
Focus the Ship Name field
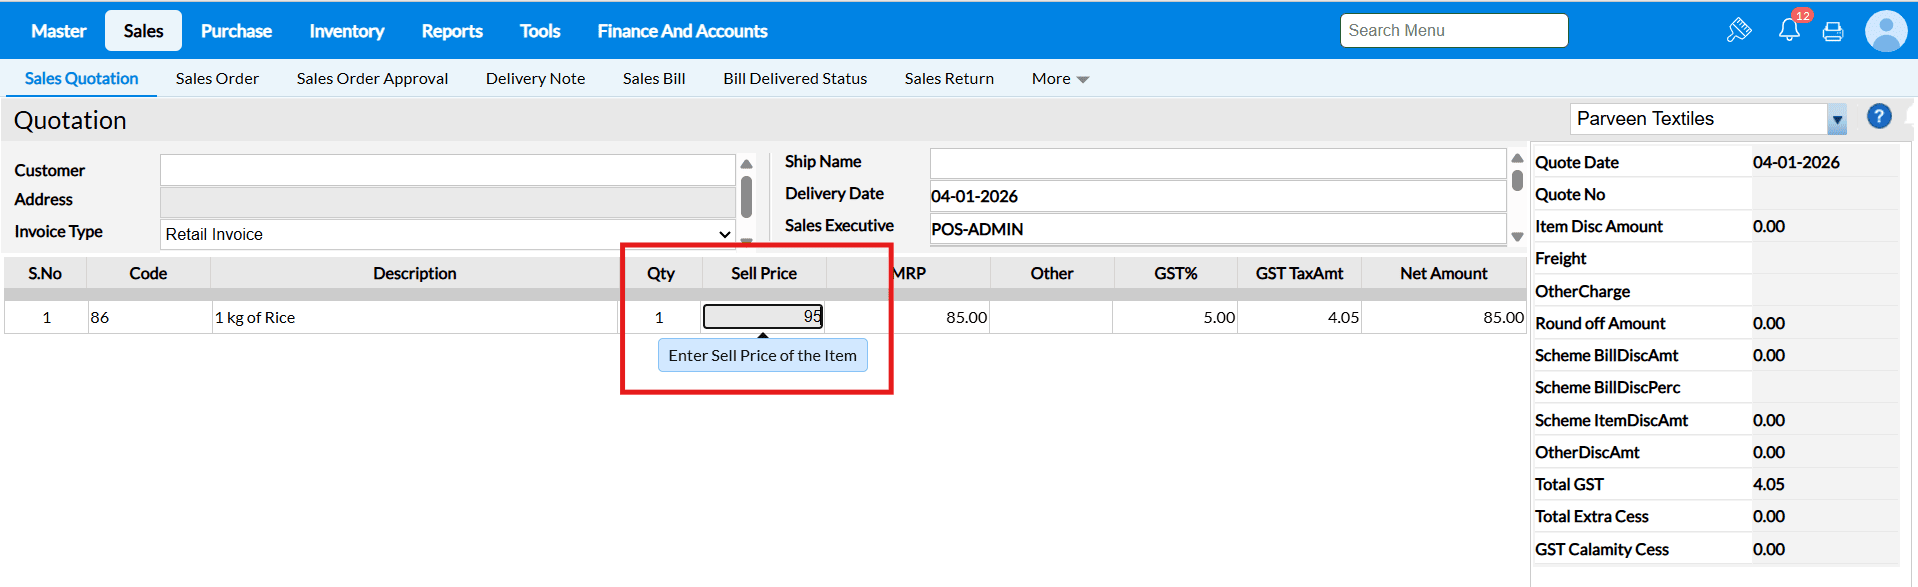coord(1217,162)
